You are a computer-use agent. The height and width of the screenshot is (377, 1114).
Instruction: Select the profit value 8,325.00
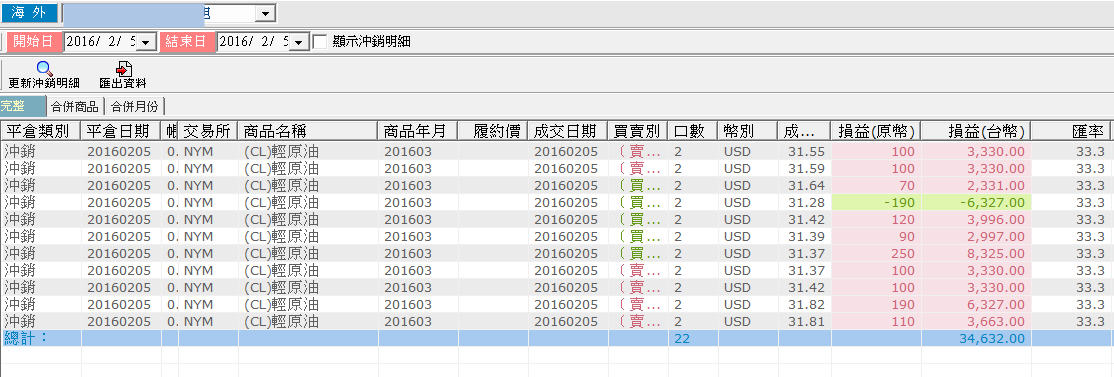(x=977, y=253)
